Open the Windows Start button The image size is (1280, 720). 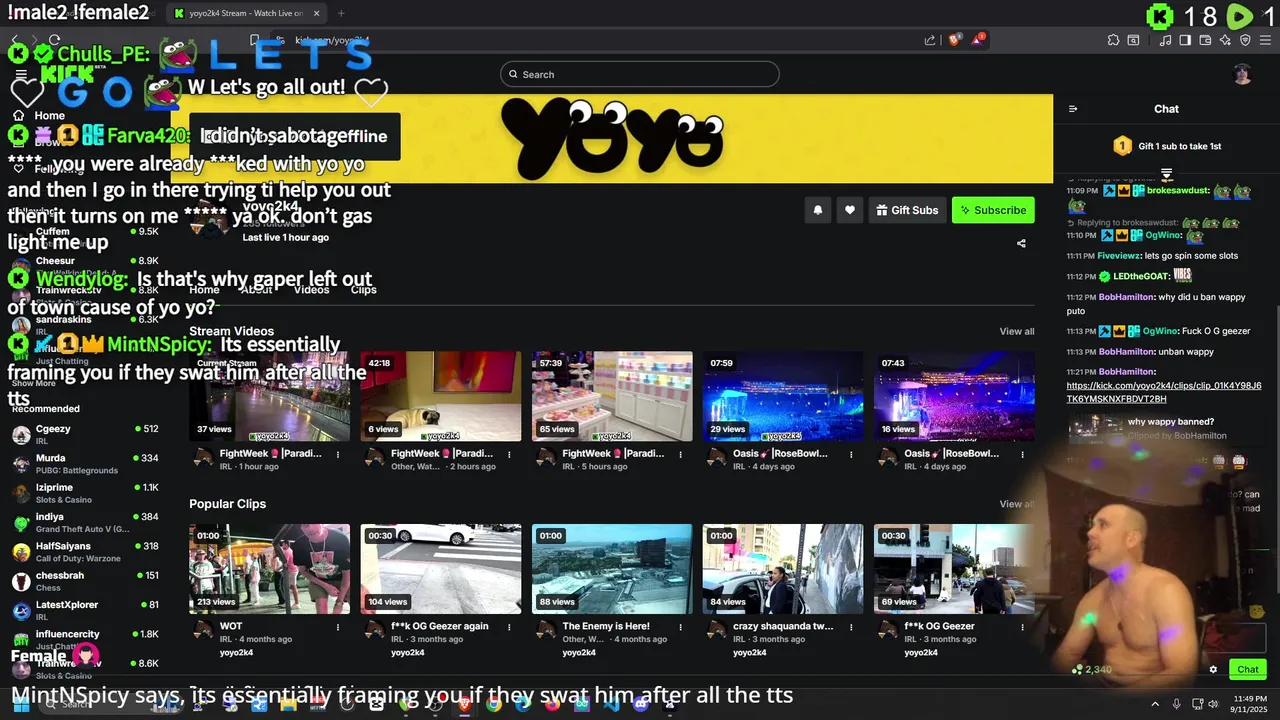click(x=21, y=704)
